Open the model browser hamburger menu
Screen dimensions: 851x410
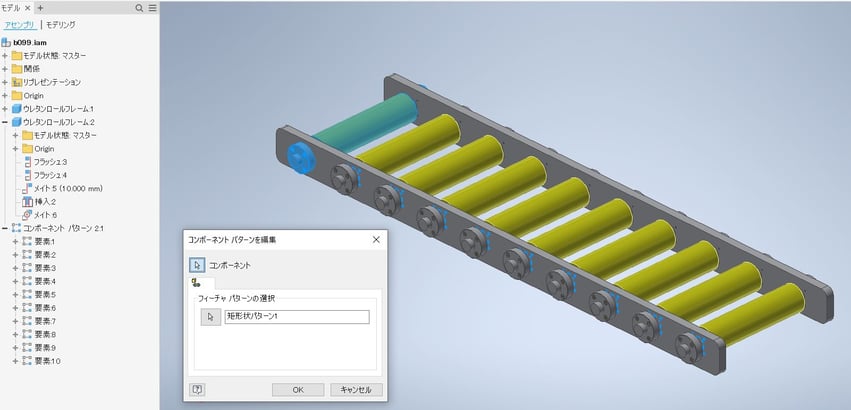click(153, 8)
